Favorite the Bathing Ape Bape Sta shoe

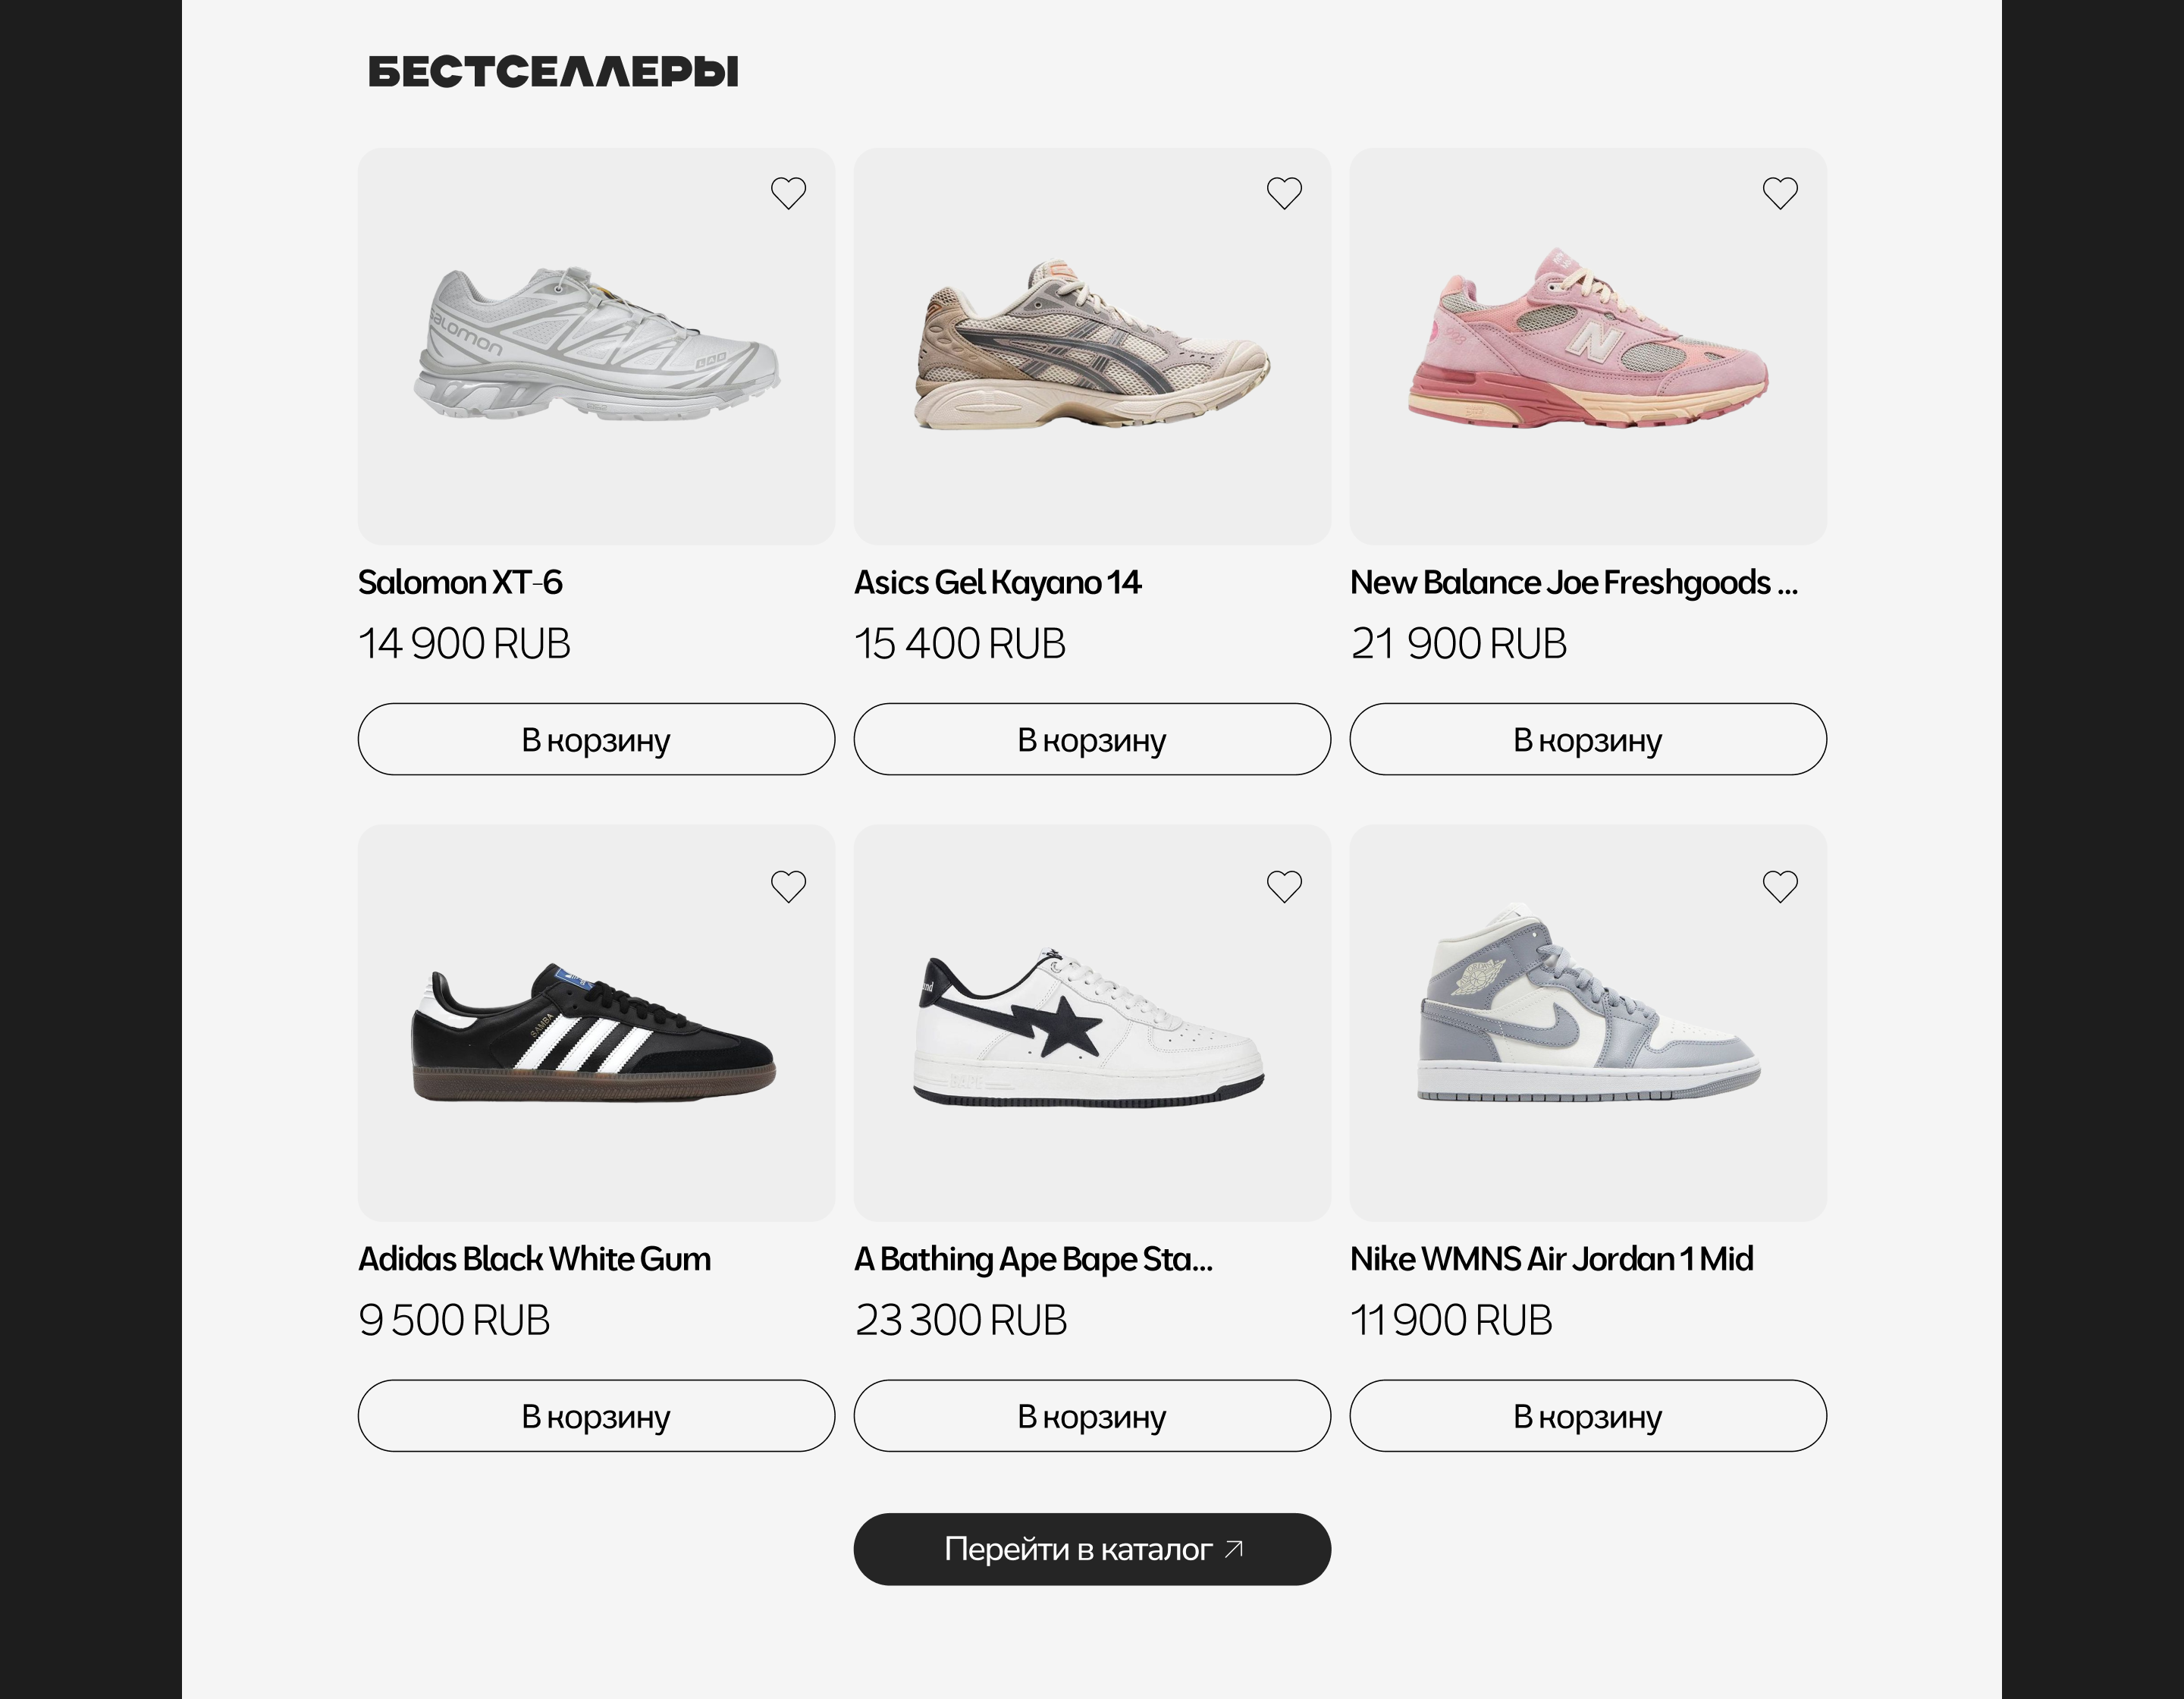1284,886
